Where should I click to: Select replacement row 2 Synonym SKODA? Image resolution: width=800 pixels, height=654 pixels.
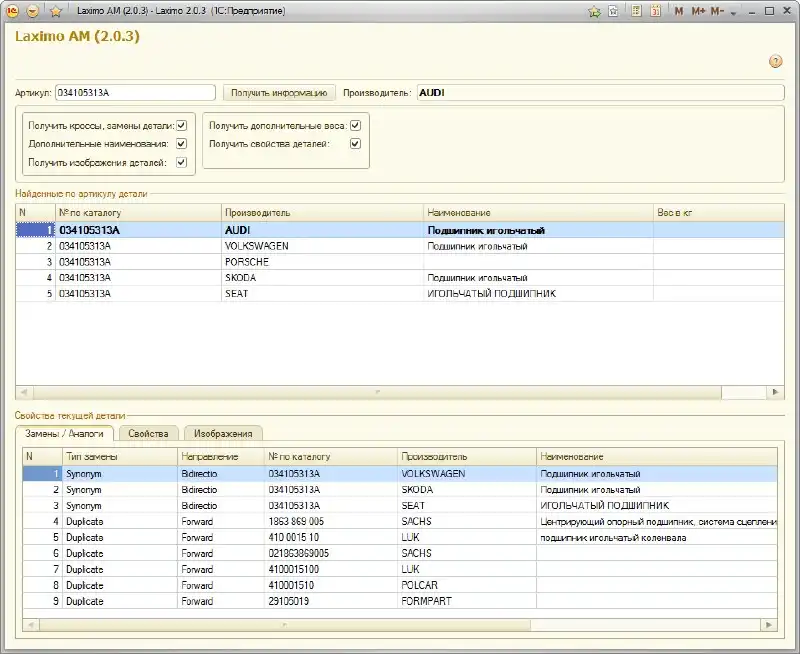pos(400,490)
